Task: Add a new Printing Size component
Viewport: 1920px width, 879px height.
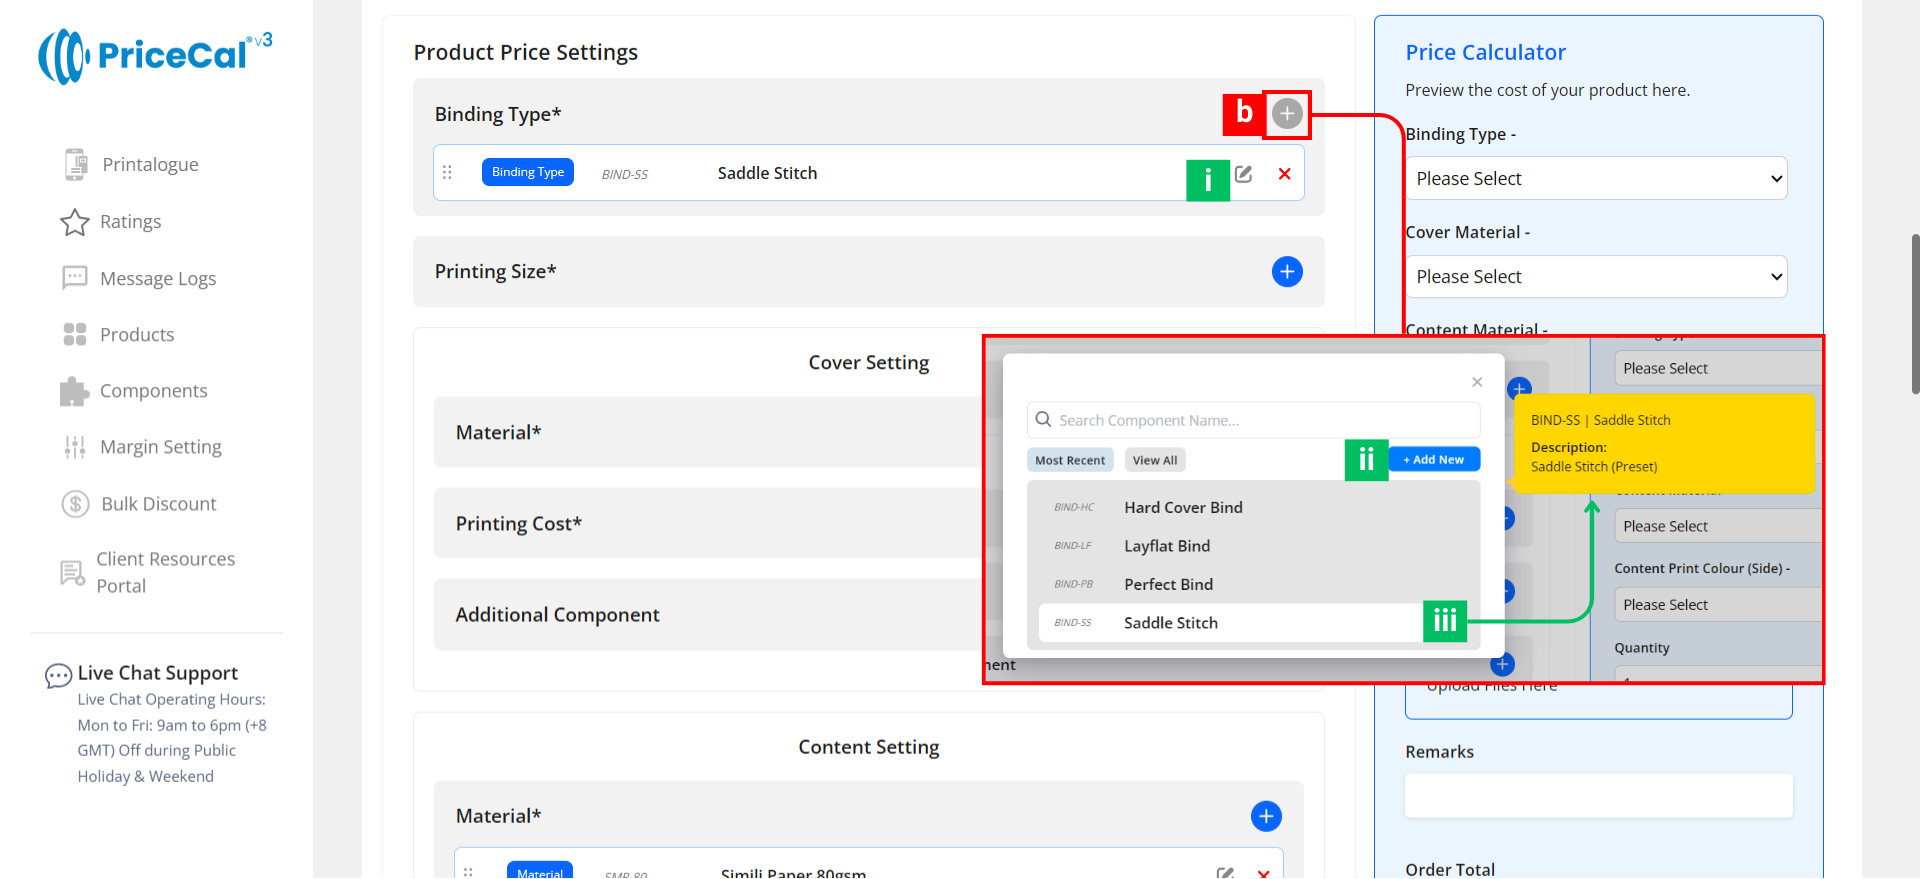Action: pyautogui.click(x=1287, y=272)
